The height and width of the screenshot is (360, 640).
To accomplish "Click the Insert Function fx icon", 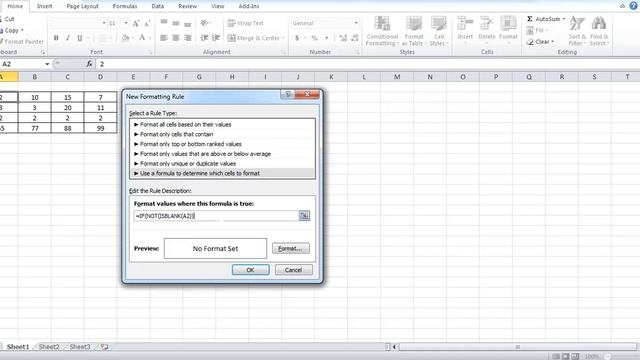I will tap(89, 64).
